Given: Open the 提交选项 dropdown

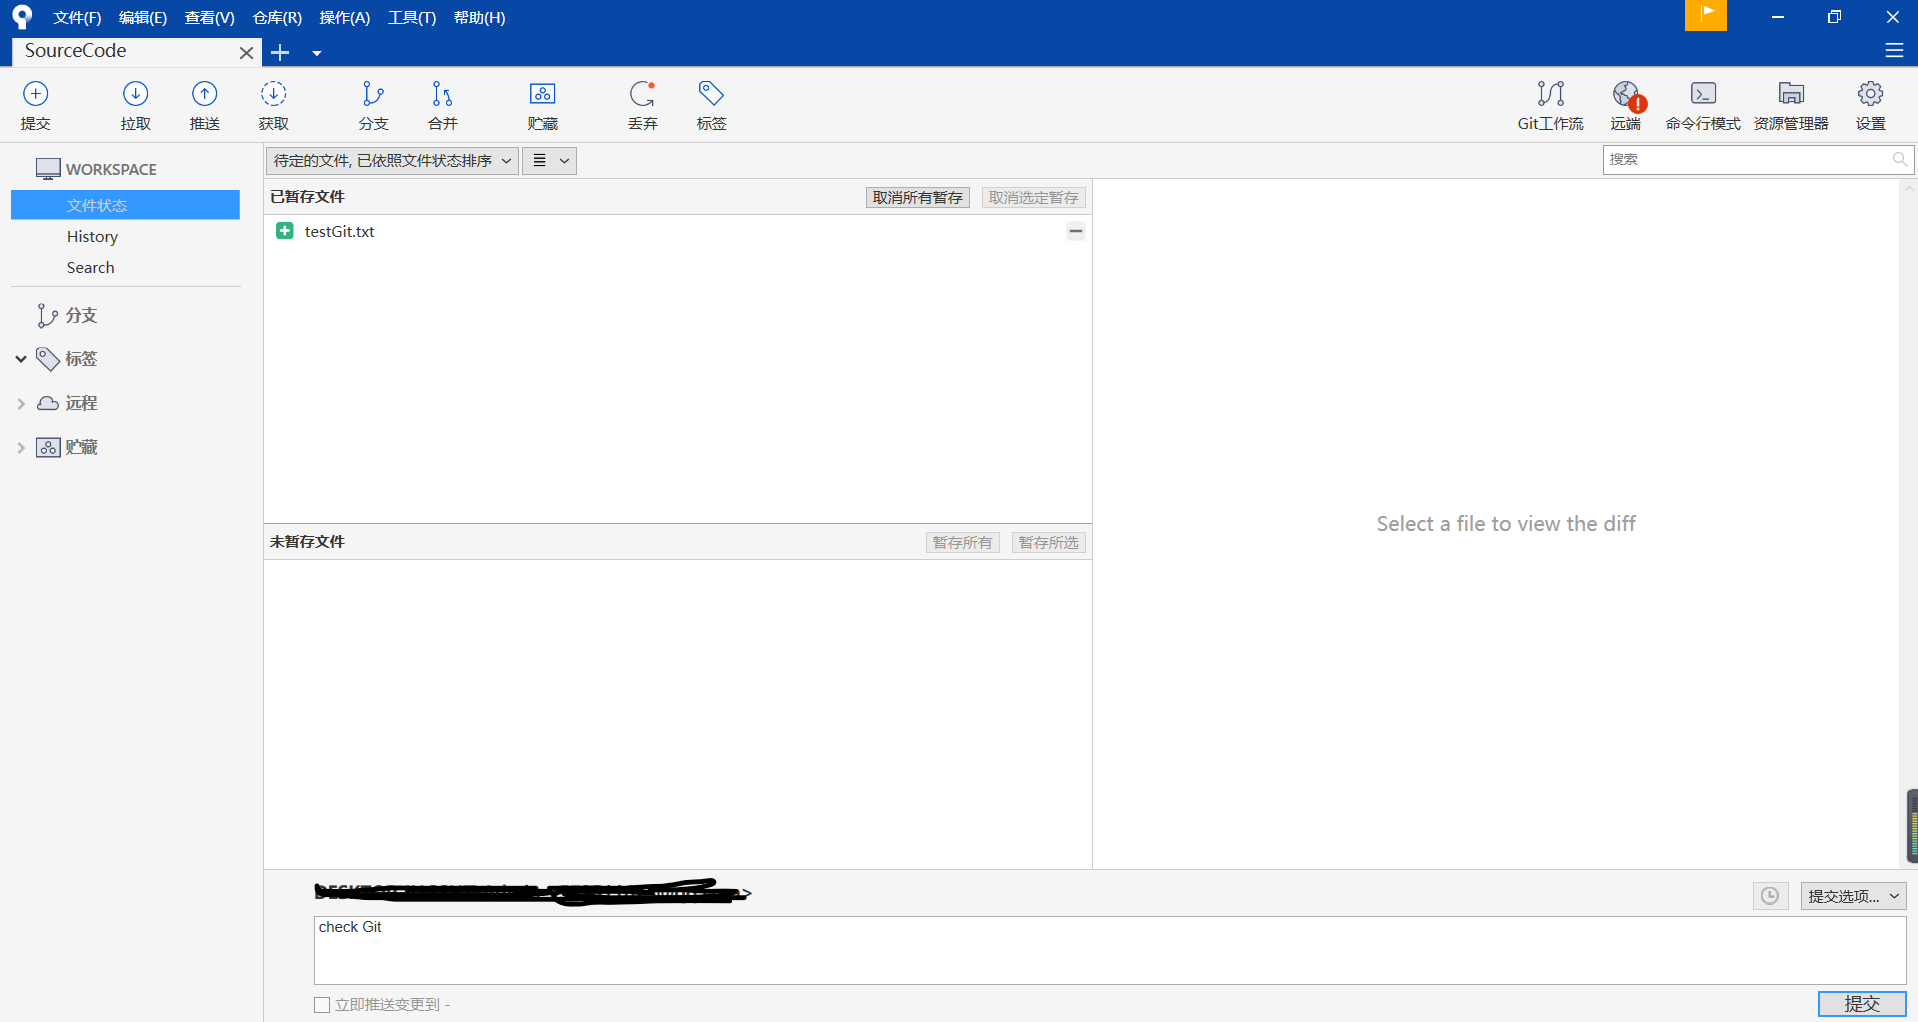Looking at the screenshot, I should tap(1851, 895).
